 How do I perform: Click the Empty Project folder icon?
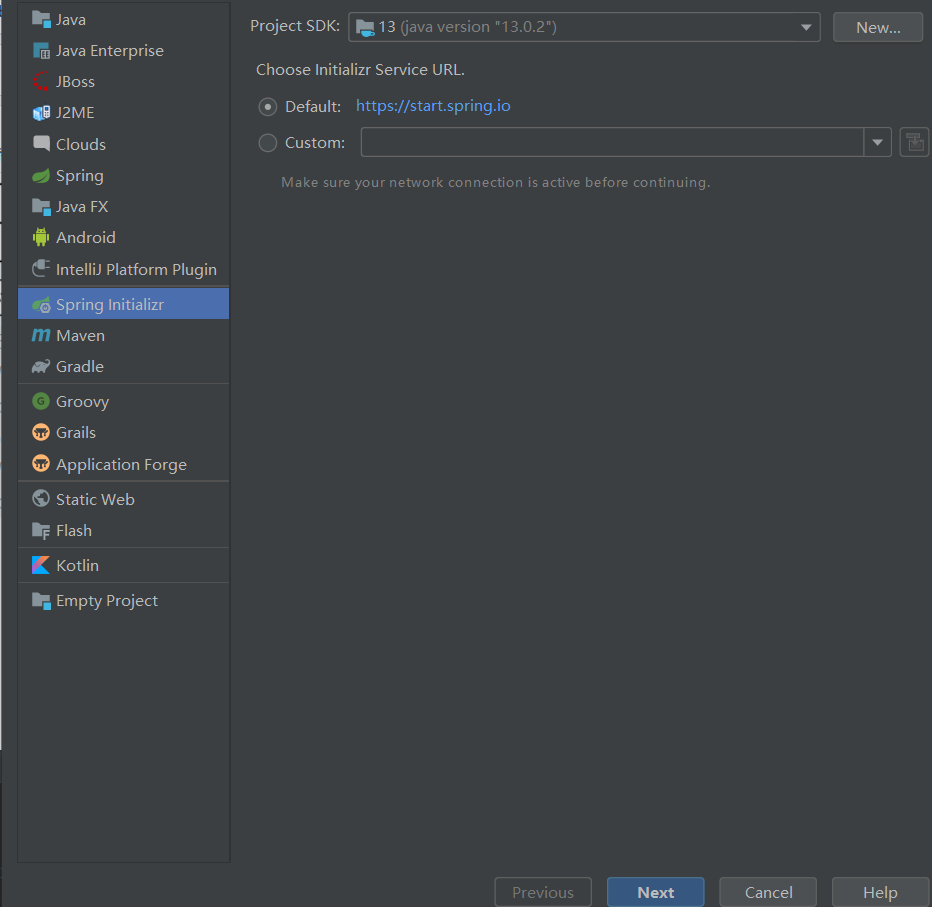[41, 601]
